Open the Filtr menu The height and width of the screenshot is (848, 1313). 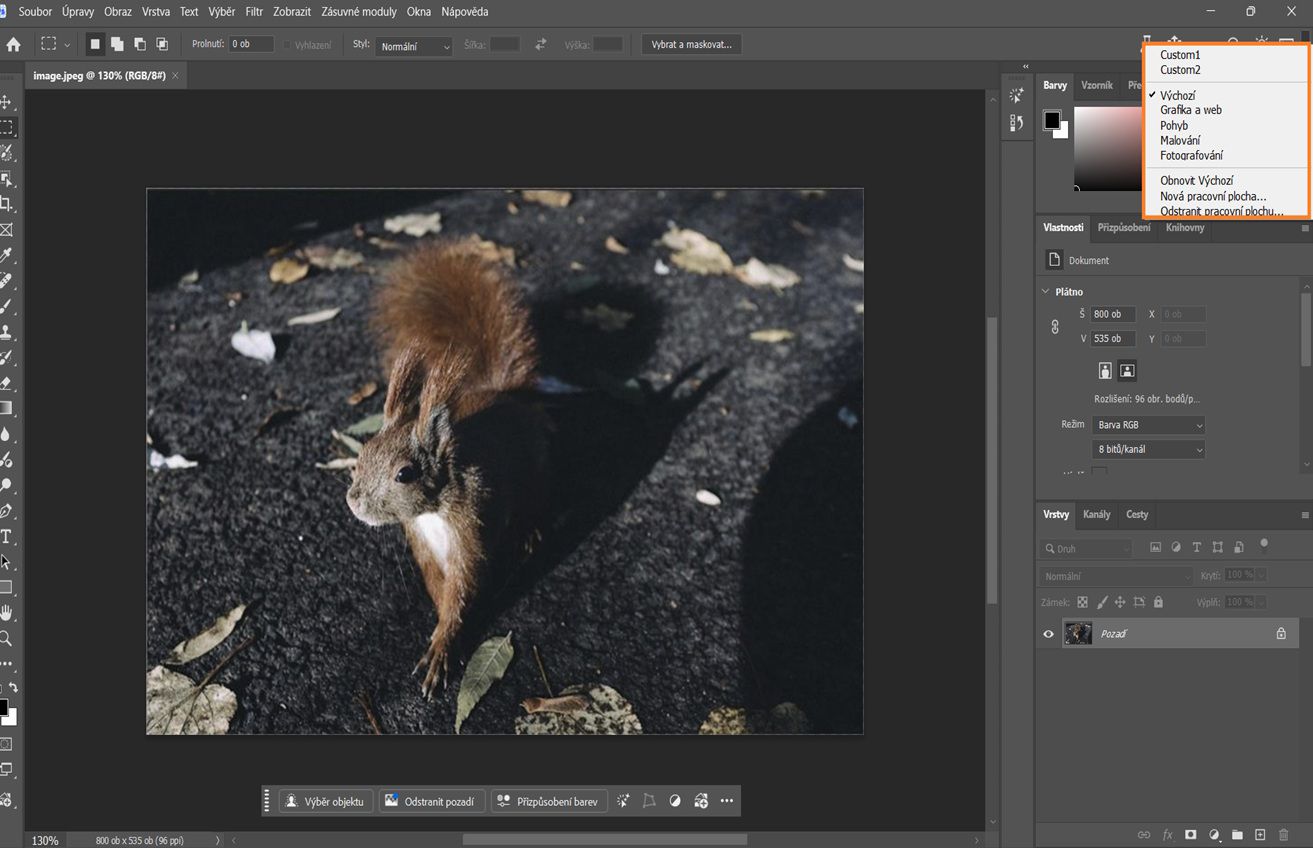(254, 11)
